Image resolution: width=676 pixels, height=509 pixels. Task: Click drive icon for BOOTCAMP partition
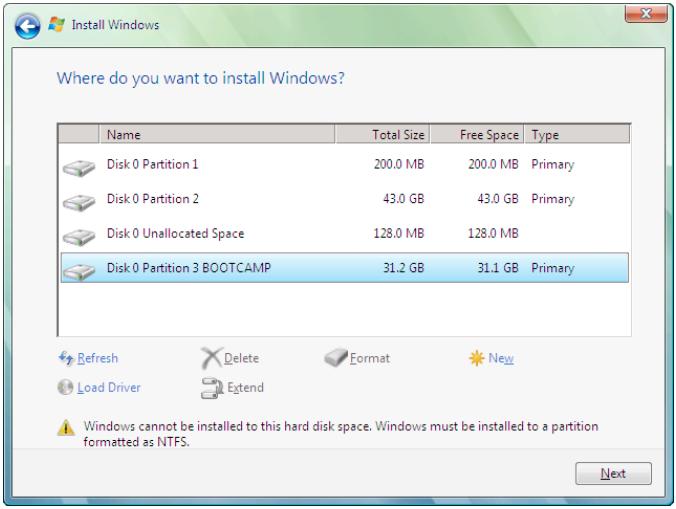[79, 272]
